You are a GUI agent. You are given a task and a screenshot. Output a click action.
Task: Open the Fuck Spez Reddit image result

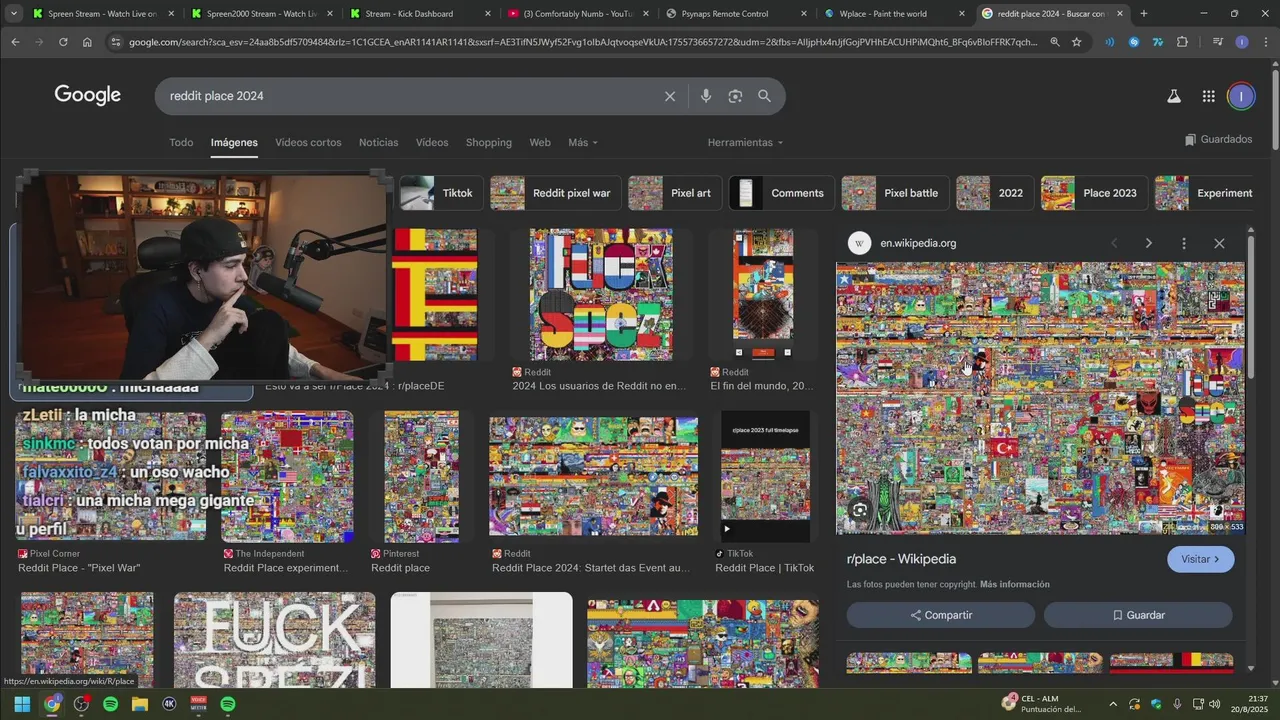[x=600, y=294]
